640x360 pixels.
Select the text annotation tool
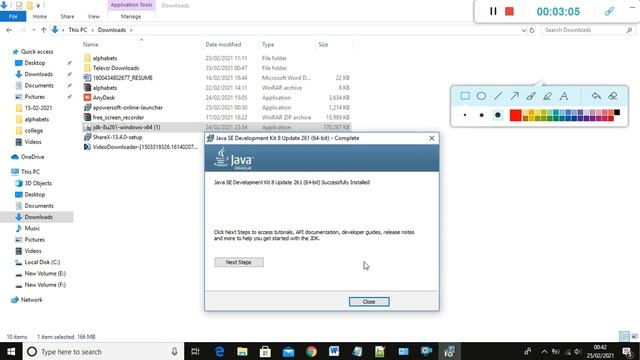(564, 96)
